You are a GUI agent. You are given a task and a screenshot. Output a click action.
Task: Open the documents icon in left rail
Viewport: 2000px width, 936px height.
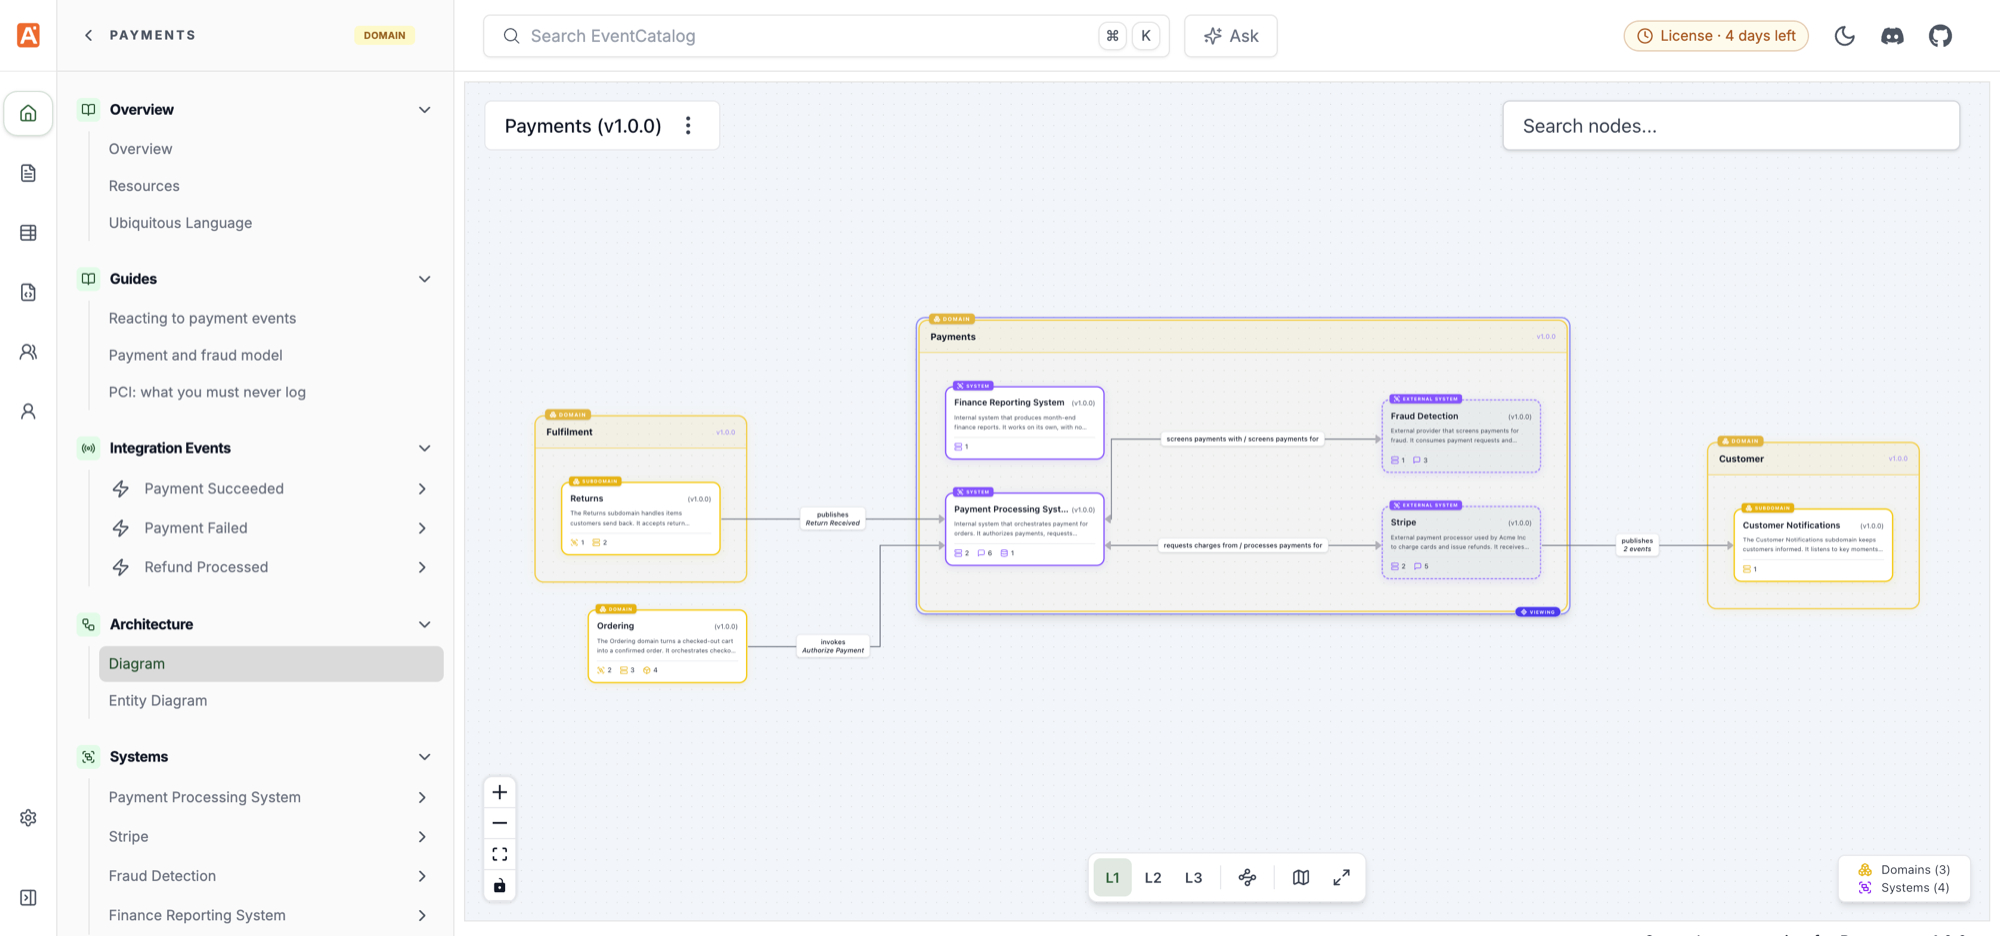click(28, 173)
